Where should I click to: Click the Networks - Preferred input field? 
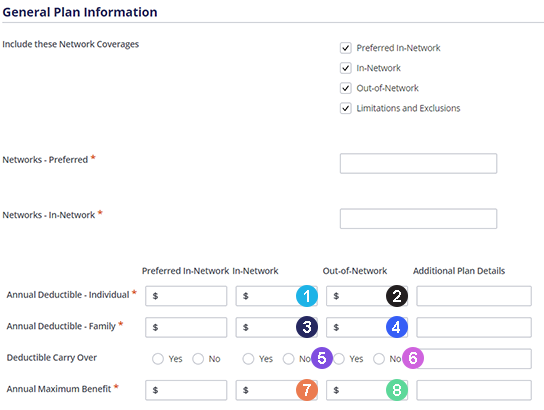pos(418,163)
